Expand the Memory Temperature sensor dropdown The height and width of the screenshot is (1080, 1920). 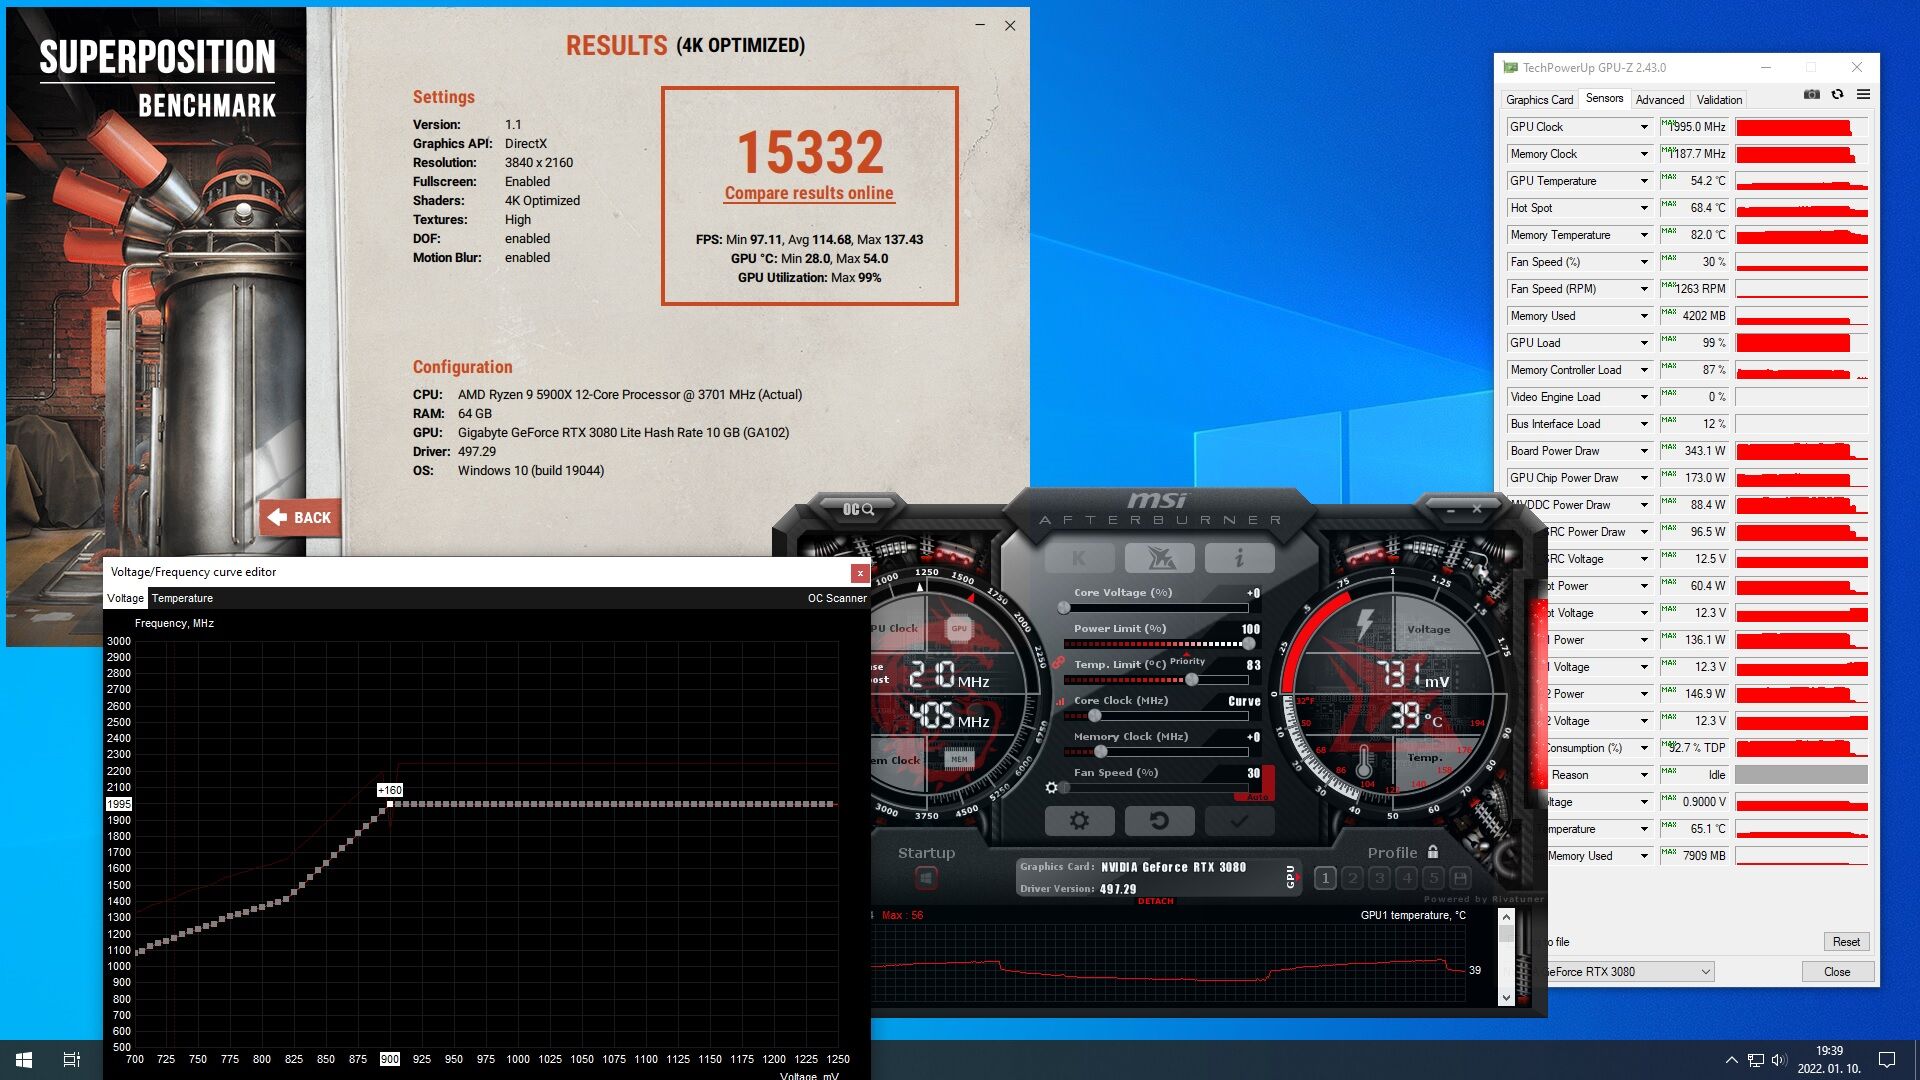coord(1643,235)
